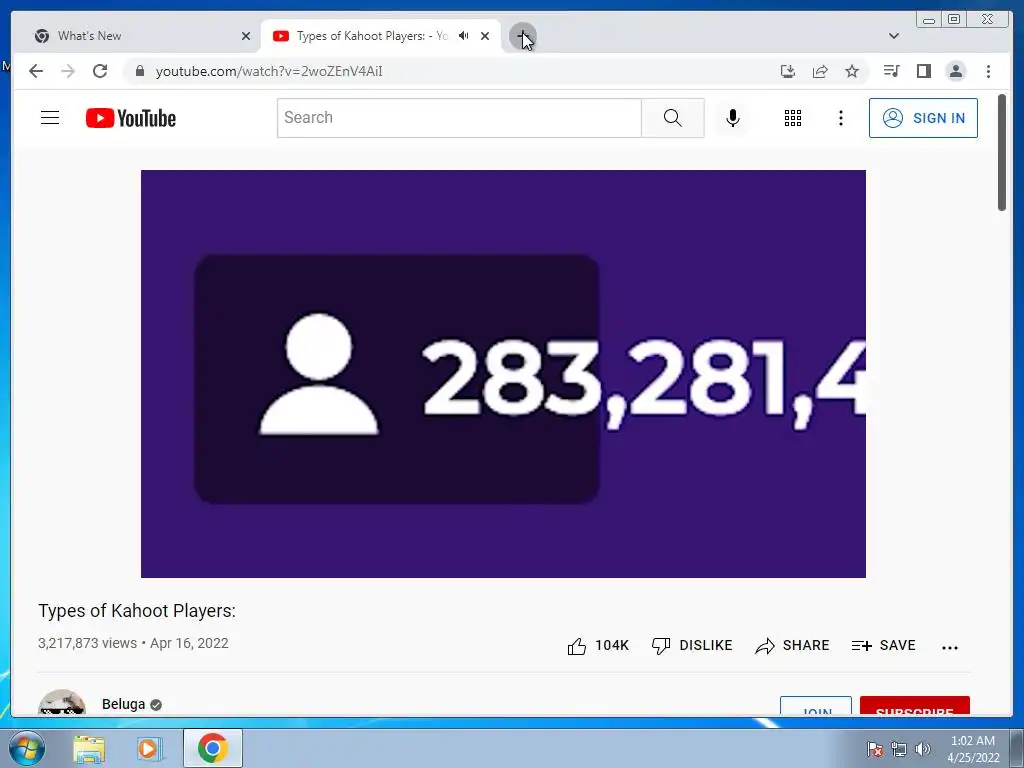View site info via lock icon
Viewport: 1024px width, 768px height.
point(139,71)
